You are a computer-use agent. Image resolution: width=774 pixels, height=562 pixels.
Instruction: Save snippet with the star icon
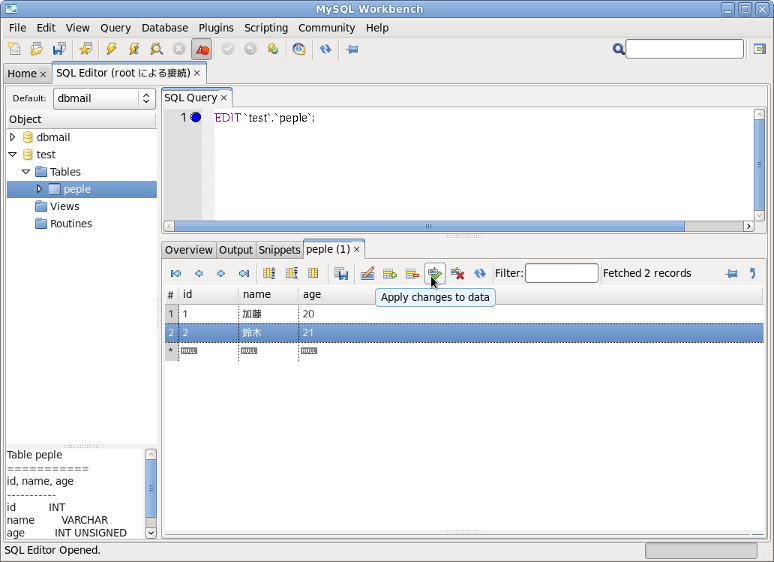[85, 49]
